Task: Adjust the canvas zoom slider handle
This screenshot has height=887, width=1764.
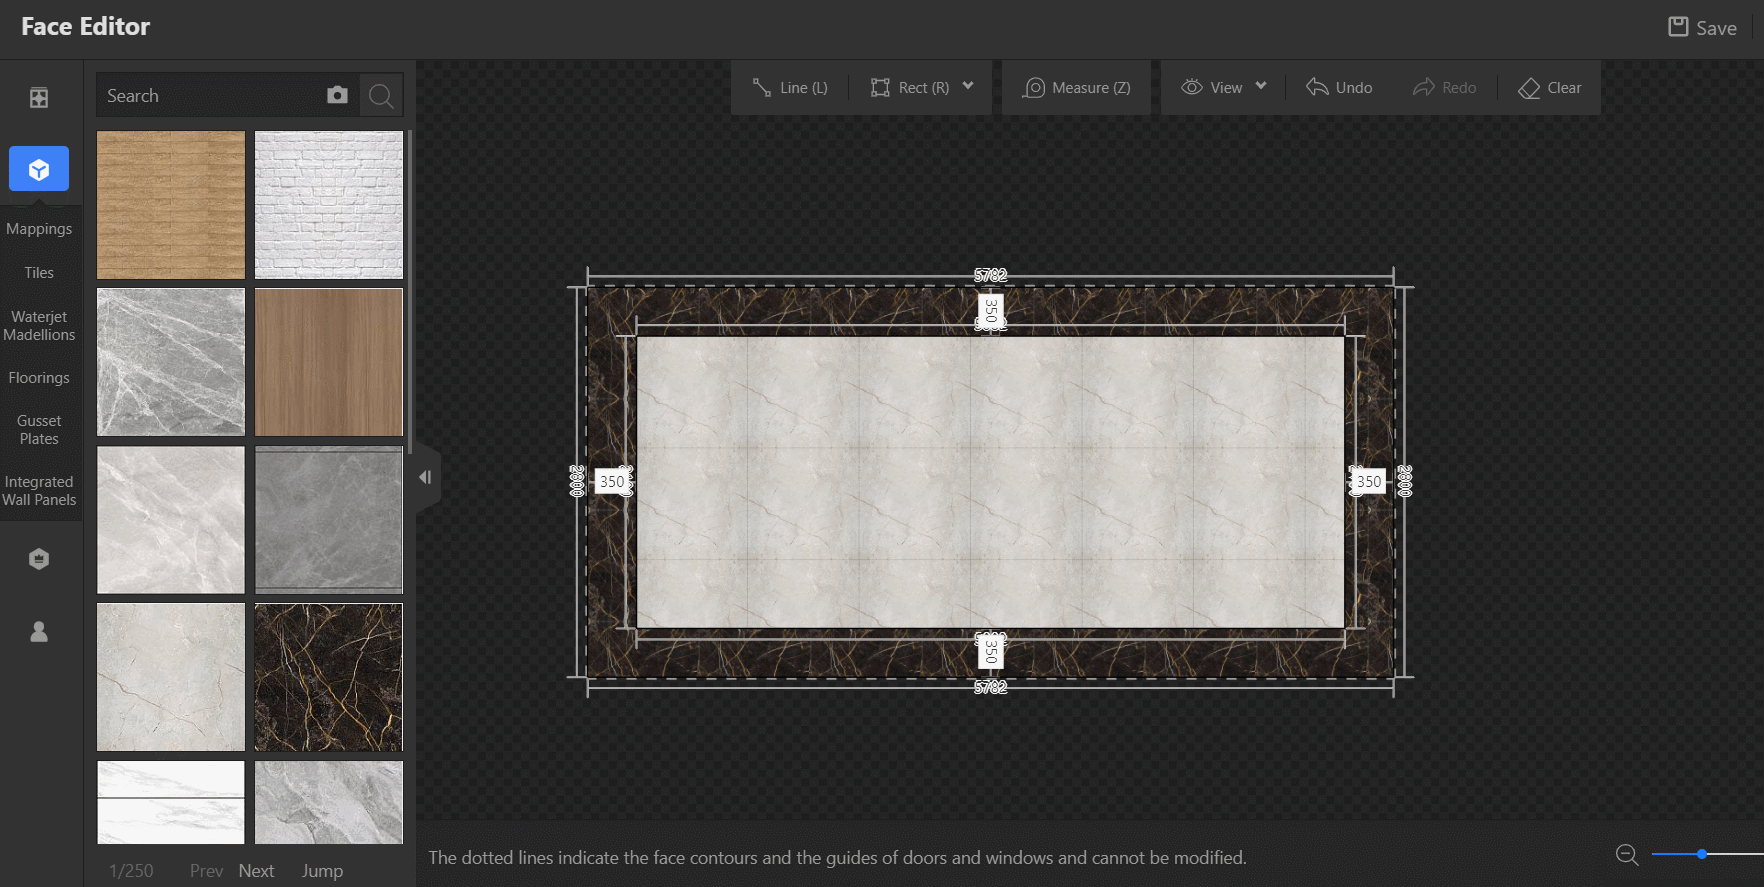Action: [1701, 854]
